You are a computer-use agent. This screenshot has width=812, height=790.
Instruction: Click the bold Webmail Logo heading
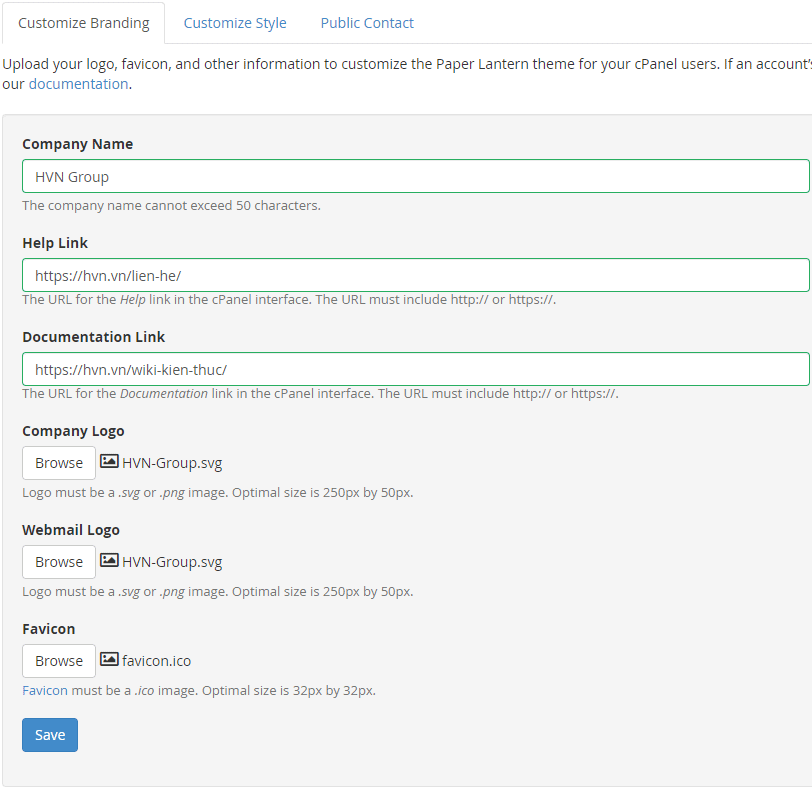[71, 530]
